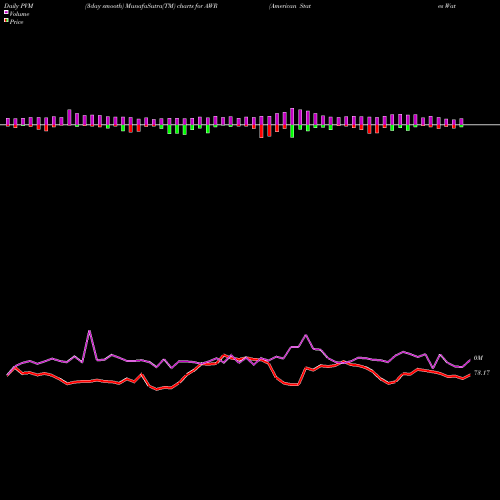The width and height of the screenshot is (500, 500).
Task: Click the 'Price' legend label
Action: pyautogui.click(x=16, y=22)
